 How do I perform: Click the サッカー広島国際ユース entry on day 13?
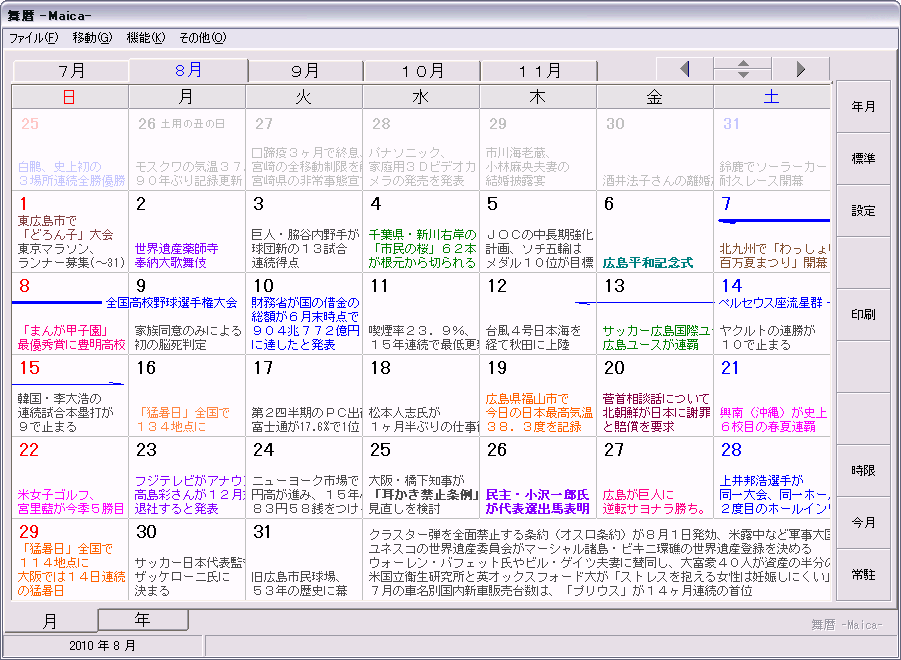point(657,338)
